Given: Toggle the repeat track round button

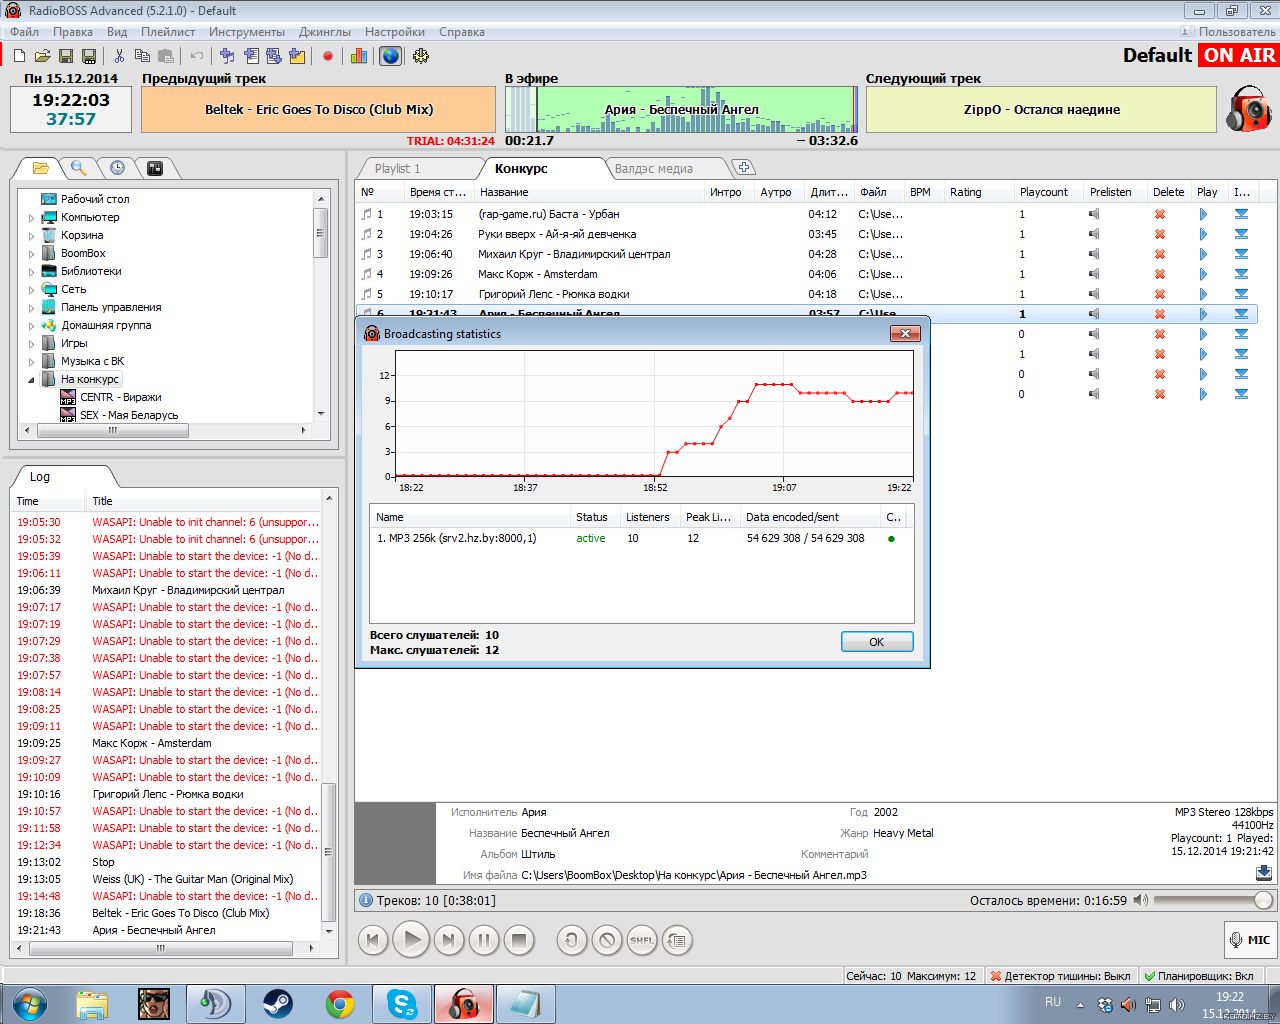Looking at the screenshot, I should (572, 940).
